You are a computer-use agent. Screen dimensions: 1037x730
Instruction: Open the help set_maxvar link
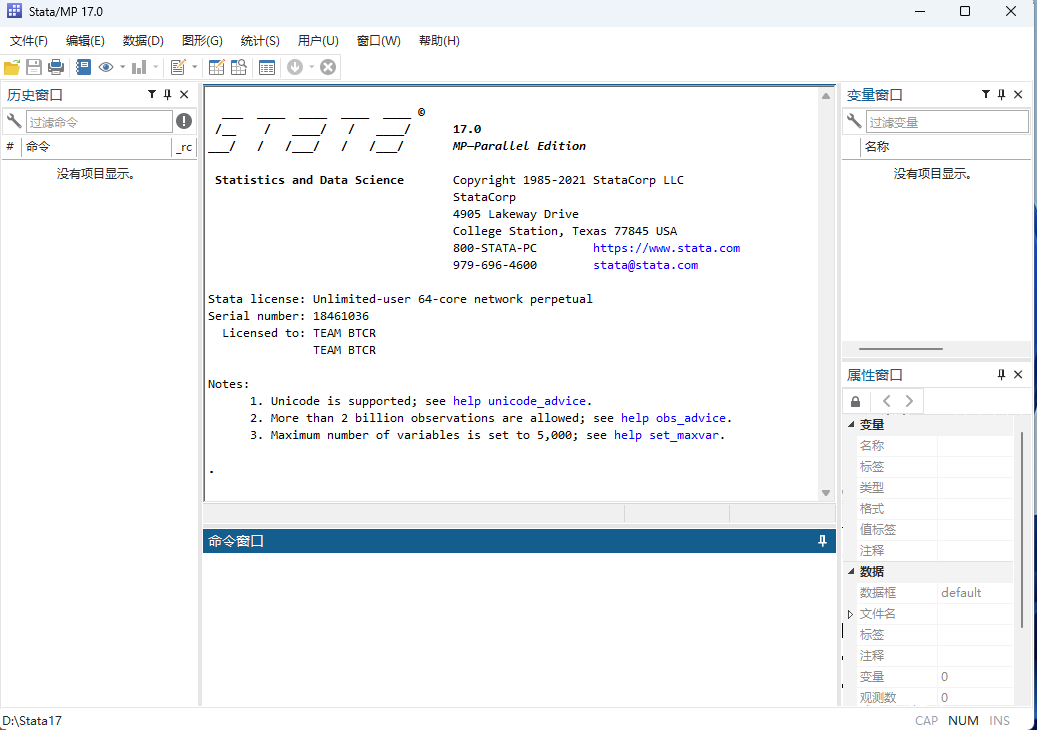pyautogui.click(x=666, y=435)
